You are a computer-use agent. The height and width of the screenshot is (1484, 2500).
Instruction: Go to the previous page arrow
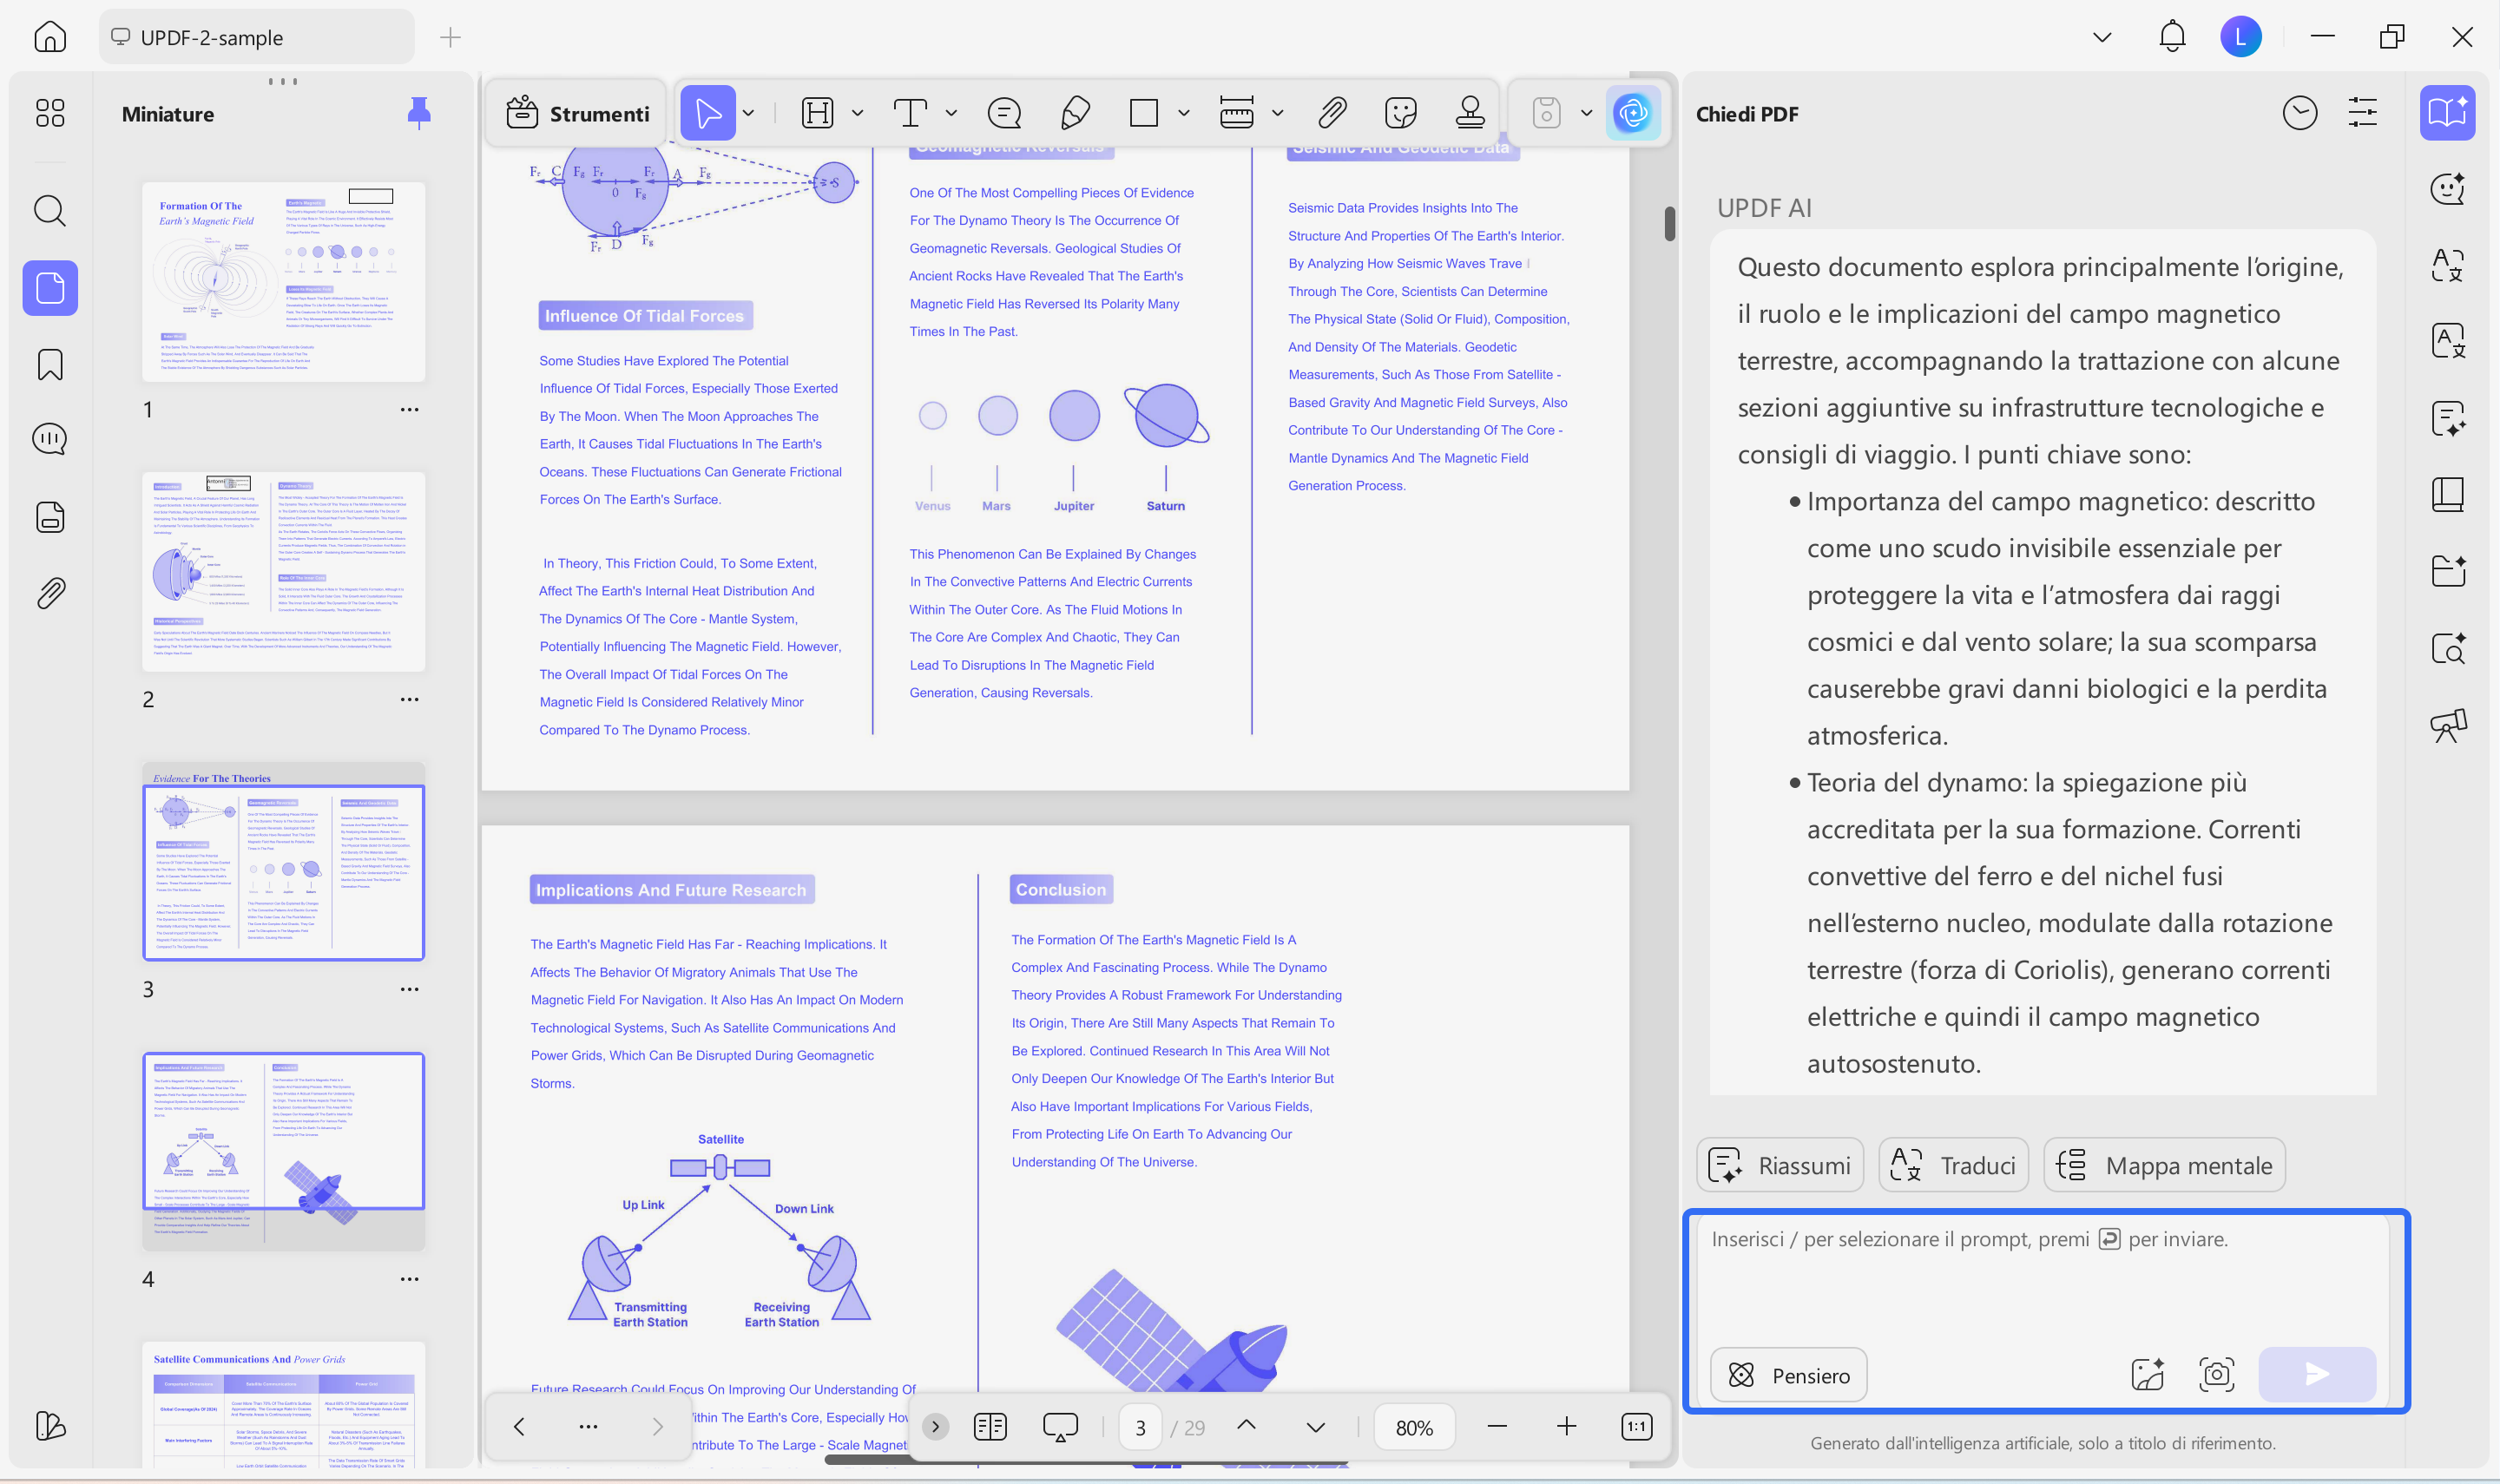click(x=1246, y=1426)
